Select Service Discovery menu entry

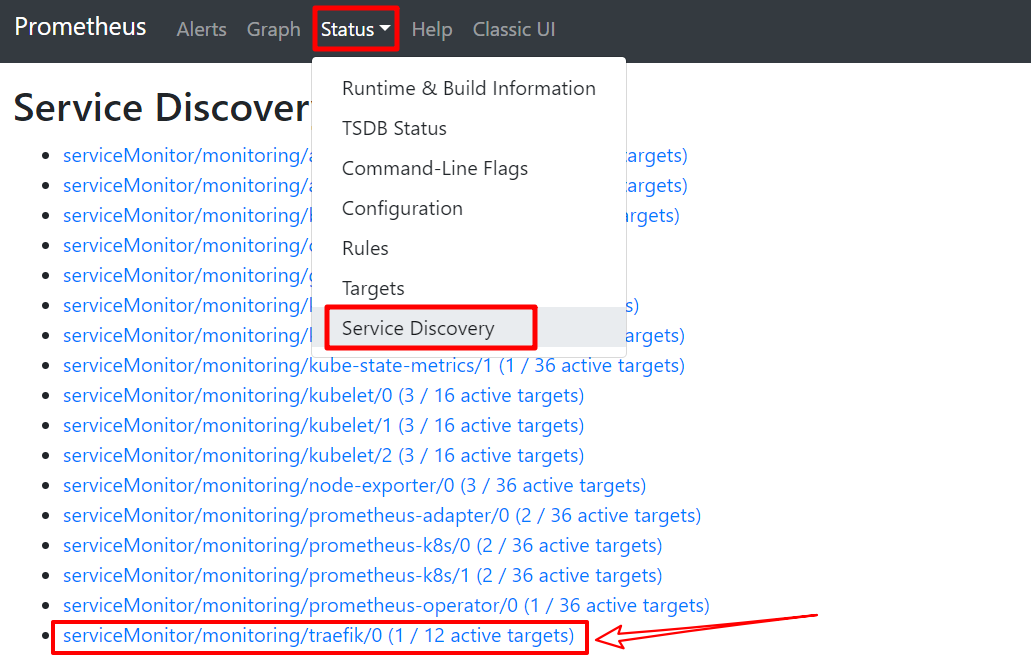click(x=418, y=328)
